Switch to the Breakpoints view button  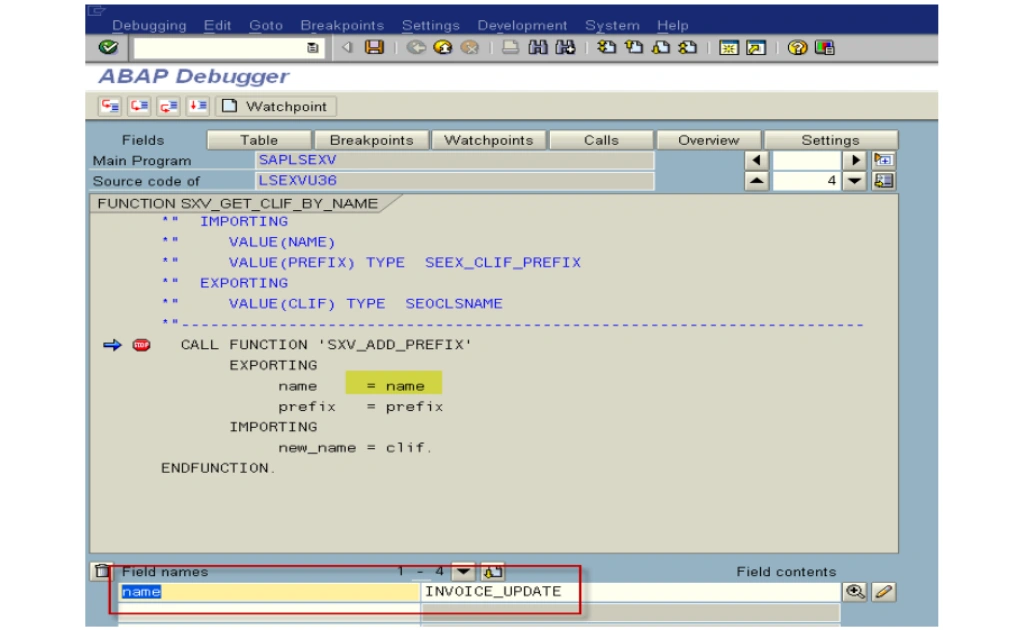click(371, 140)
